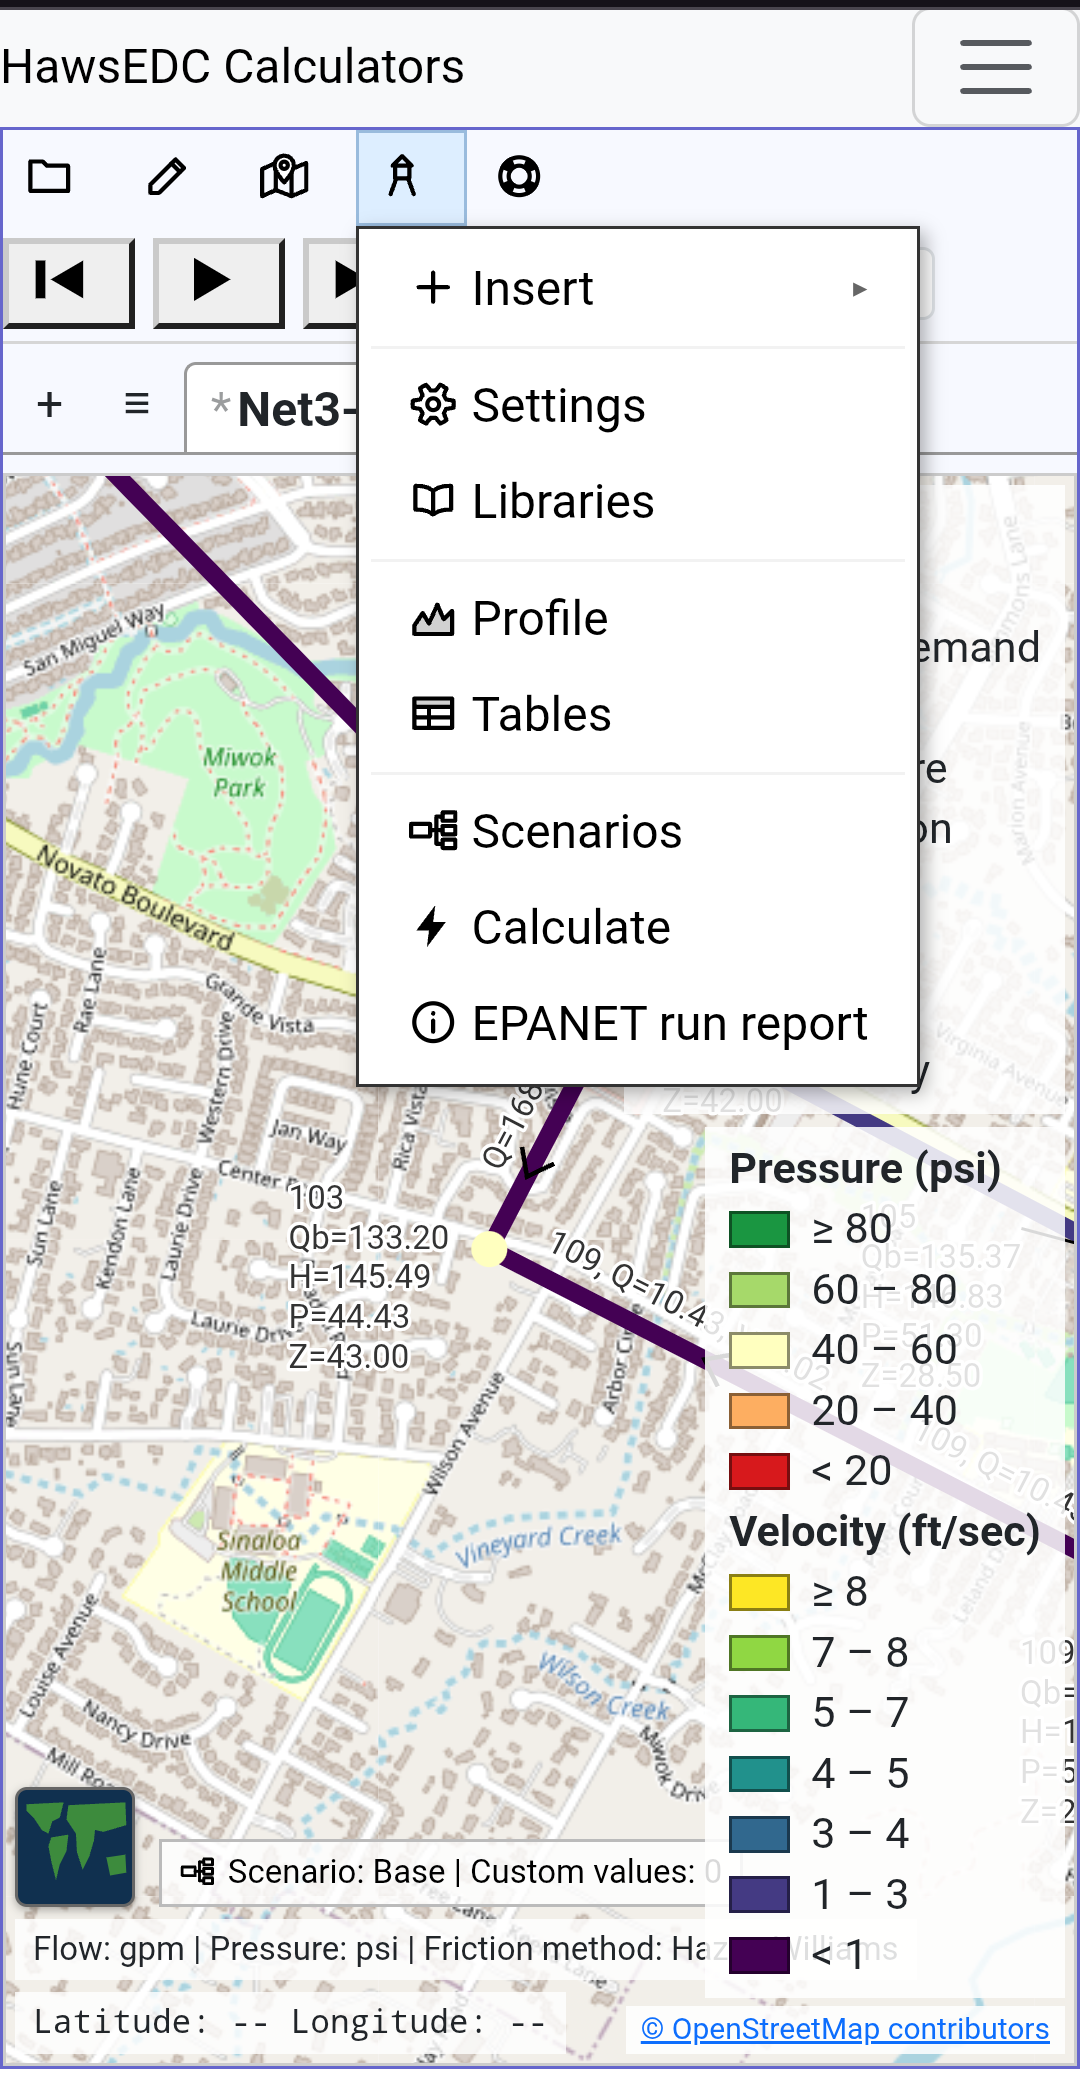Skip to first time step
The width and height of the screenshot is (1080, 2073).
tap(68, 281)
